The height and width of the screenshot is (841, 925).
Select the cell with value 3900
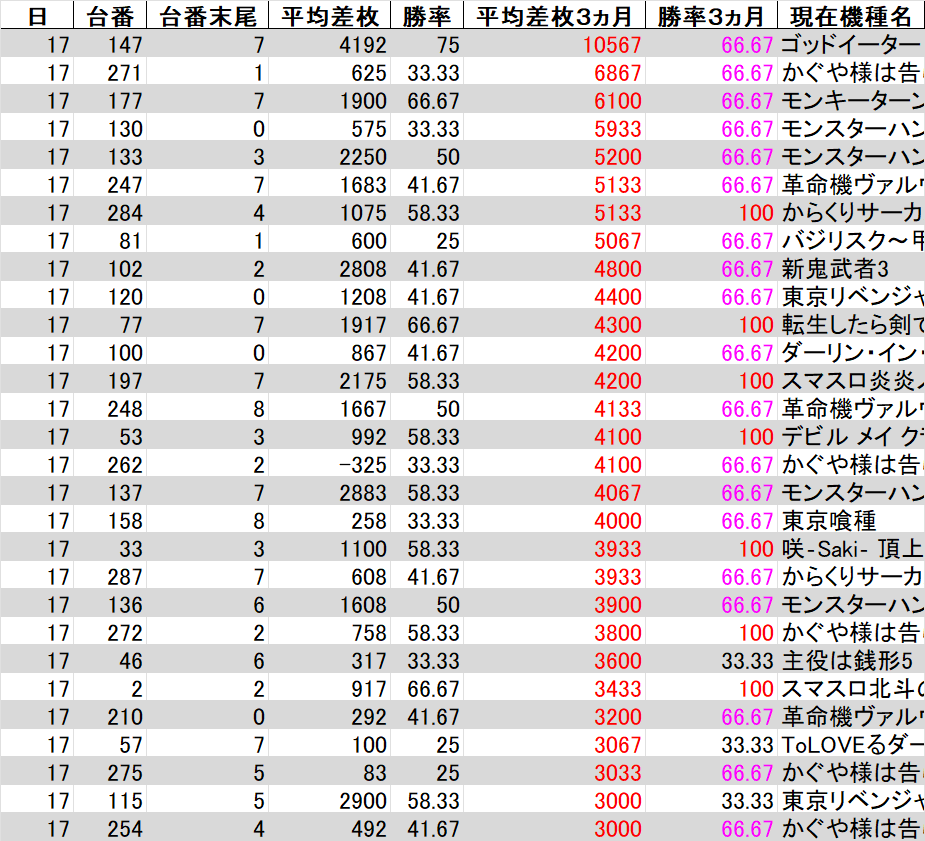tap(554, 605)
